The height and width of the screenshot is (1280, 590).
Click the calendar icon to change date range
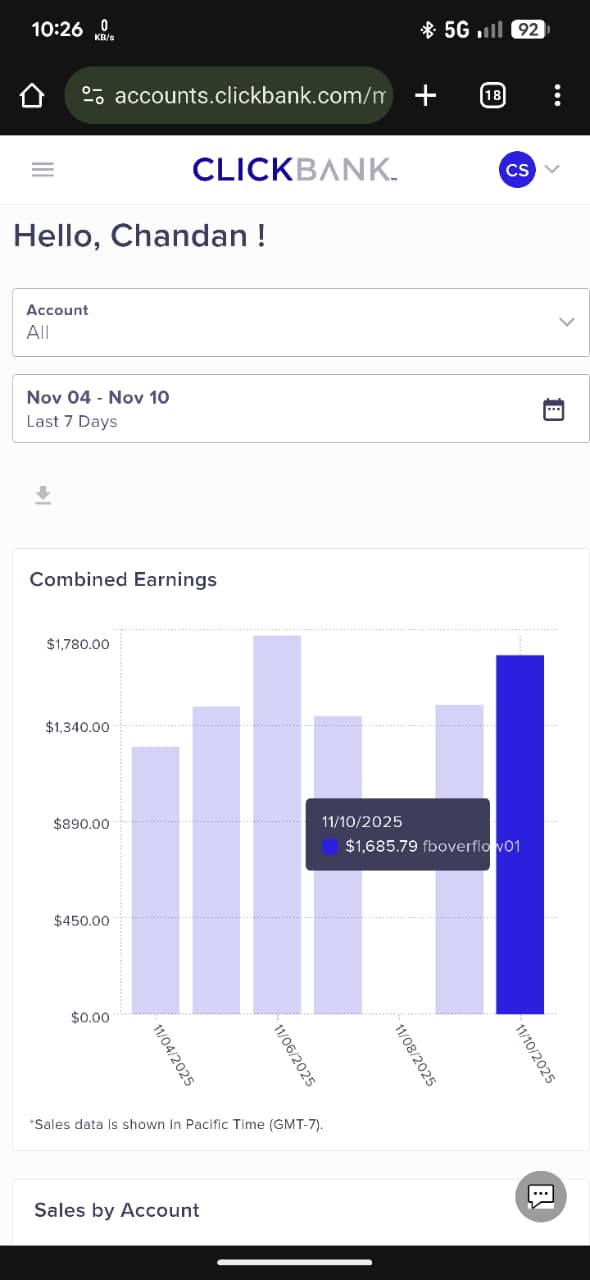coord(554,409)
